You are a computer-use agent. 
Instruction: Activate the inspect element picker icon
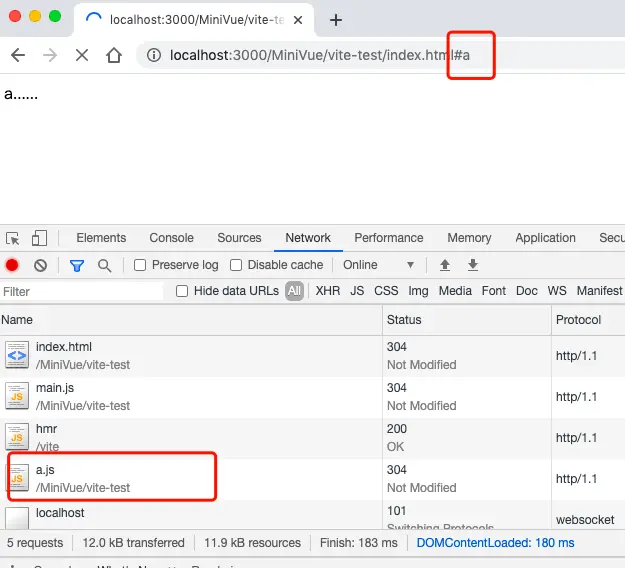point(13,238)
